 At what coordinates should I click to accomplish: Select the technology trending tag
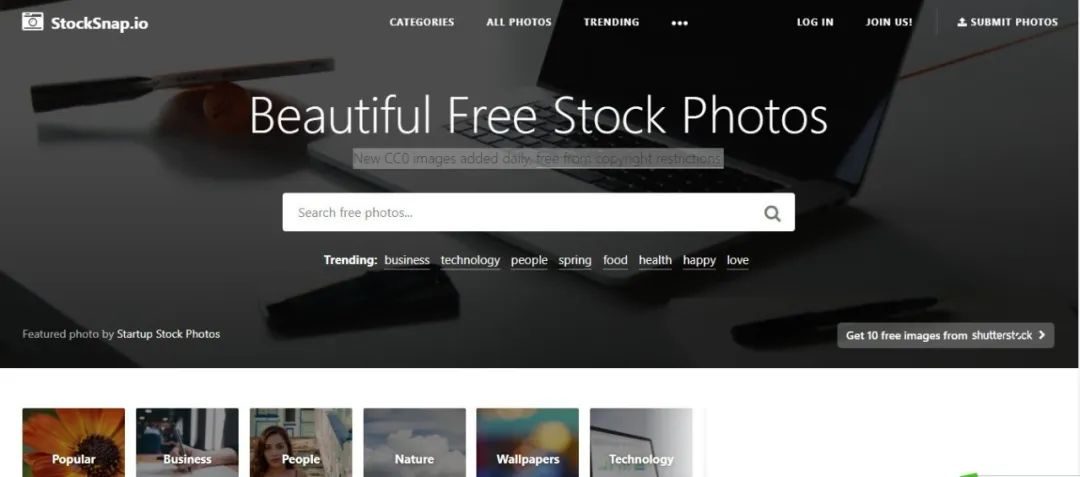[x=470, y=260]
